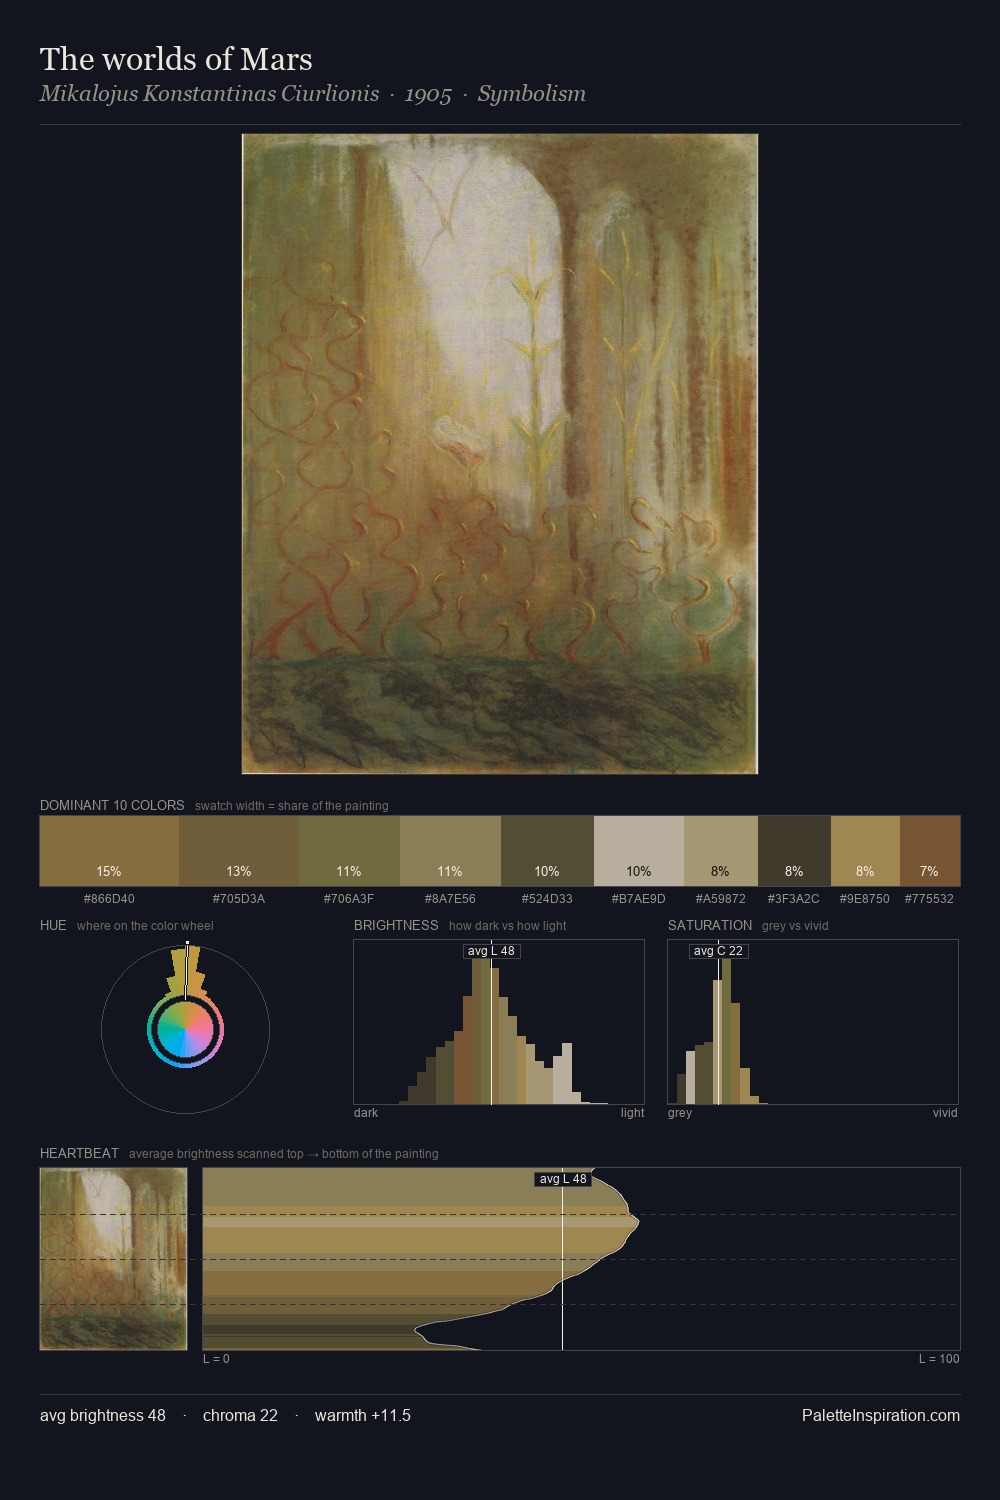This screenshot has width=1000, height=1500.
Task: Choose the brown #775532 swatch at 7%
Action: tap(930, 851)
